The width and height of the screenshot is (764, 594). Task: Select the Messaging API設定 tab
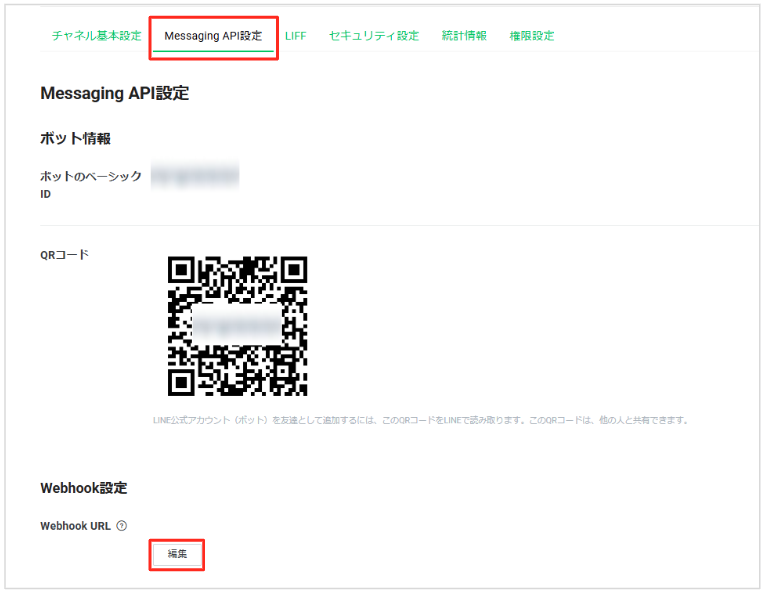point(213,36)
